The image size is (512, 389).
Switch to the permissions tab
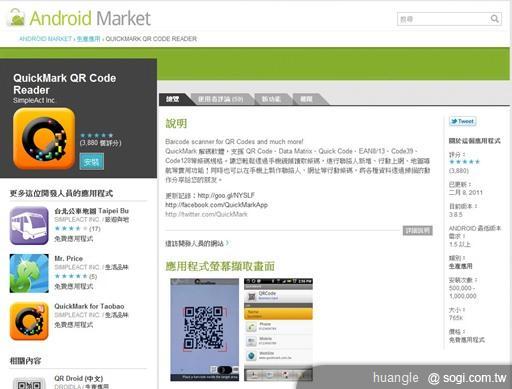pyautogui.click(x=307, y=99)
